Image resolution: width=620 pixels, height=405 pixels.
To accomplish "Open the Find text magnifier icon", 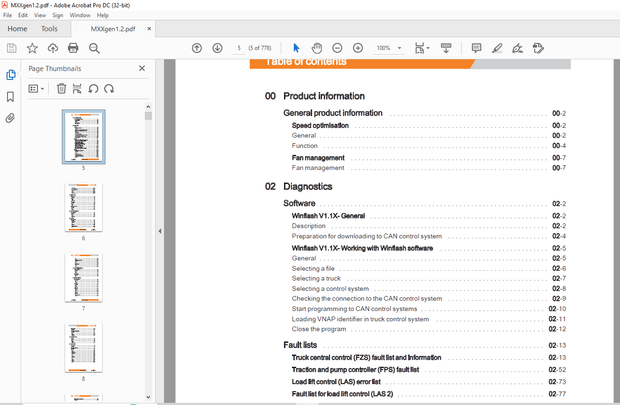I will [x=93, y=48].
